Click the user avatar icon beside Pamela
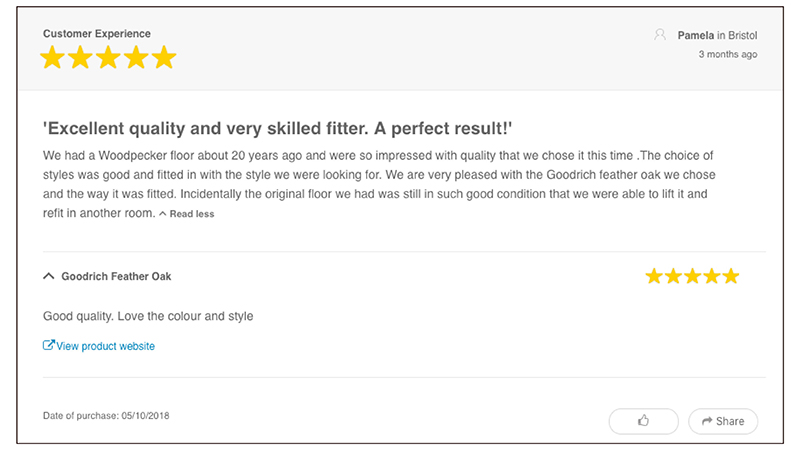The height and width of the screenshot is (450, 800). (x=660, y=35)
